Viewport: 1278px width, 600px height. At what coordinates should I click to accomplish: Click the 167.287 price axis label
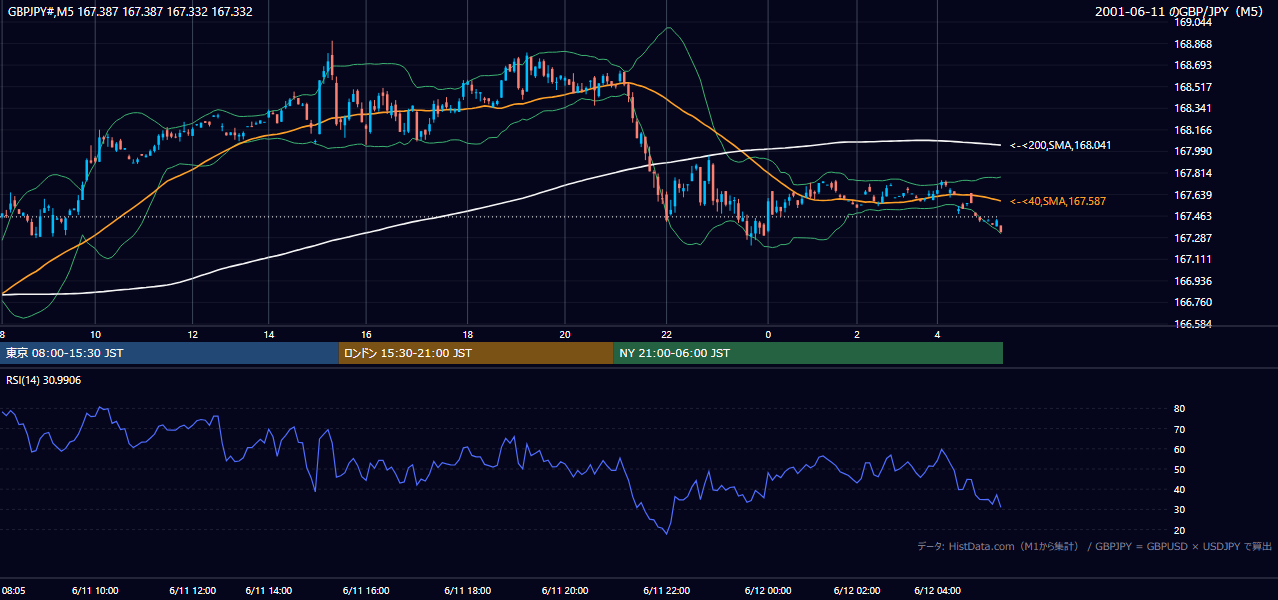pos(1193,238)
